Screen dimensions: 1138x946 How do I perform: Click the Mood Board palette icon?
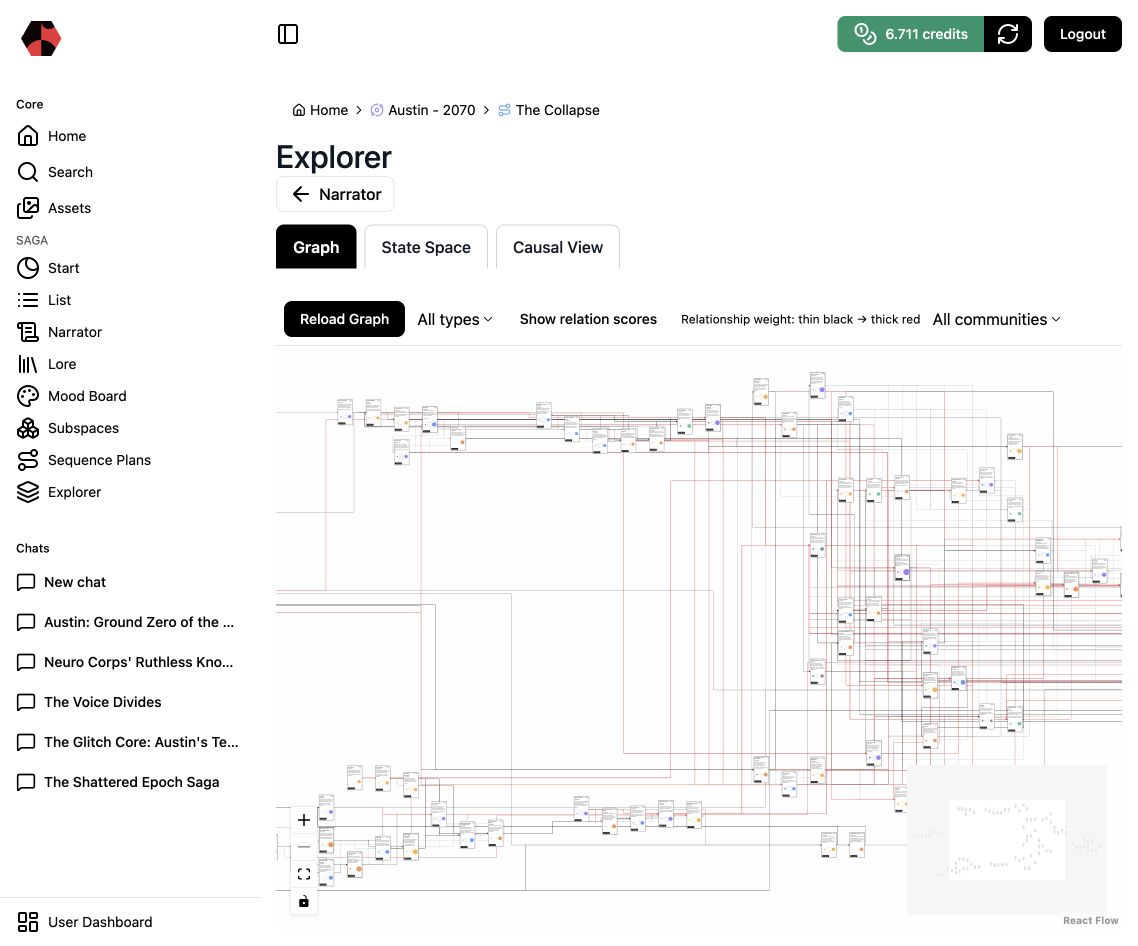28,396
